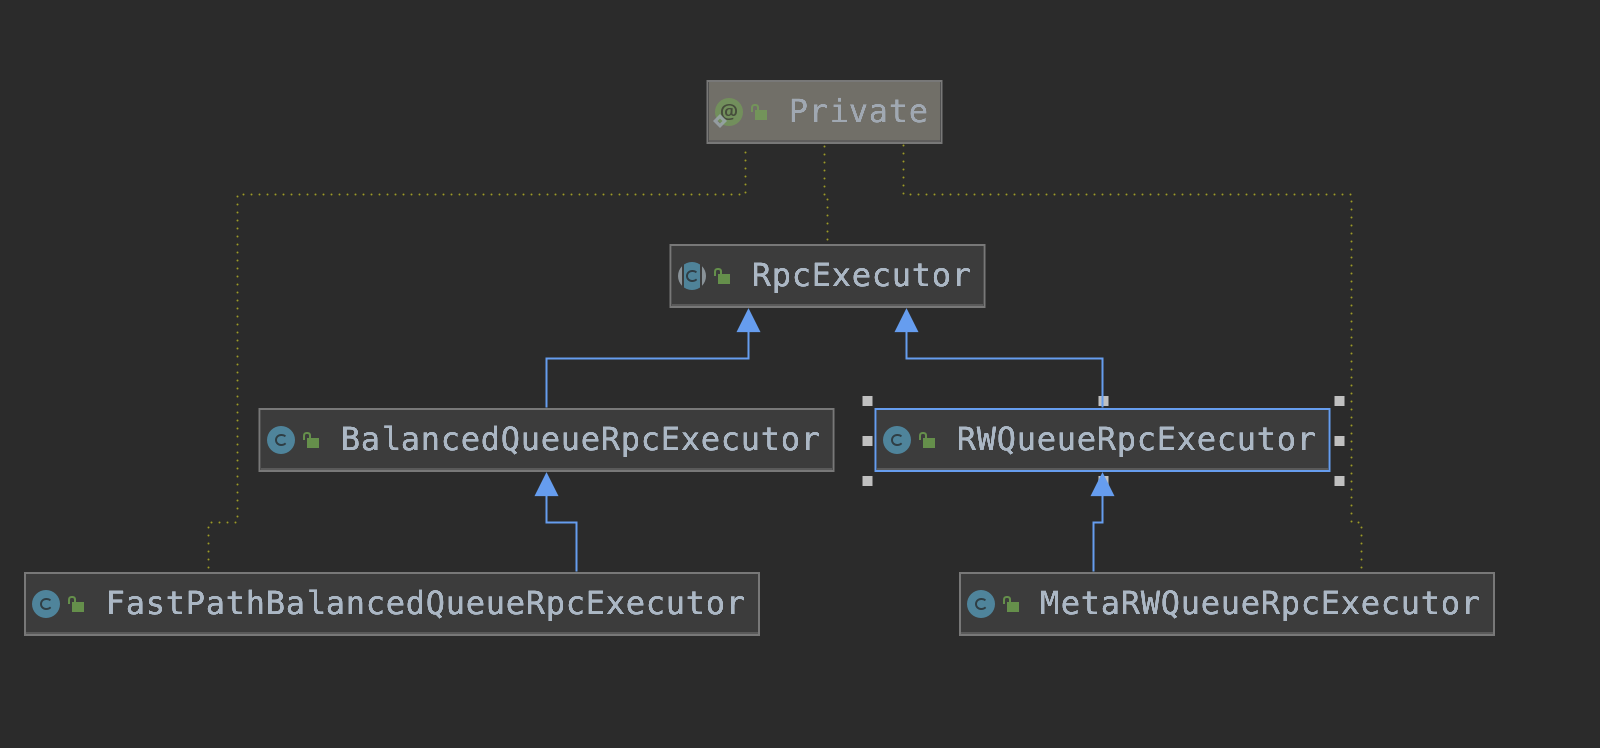Screen dimensions: 1600x748
Task: Click the class icon on MetaRWQueueRpcExecutor
Action: (x=981, y=604)
